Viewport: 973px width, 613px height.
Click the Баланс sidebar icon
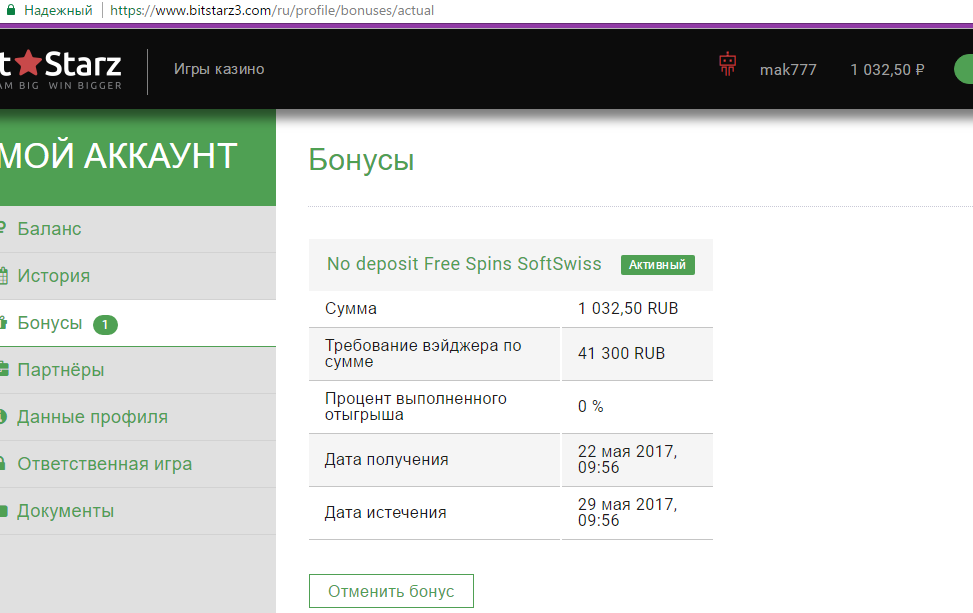4,229
